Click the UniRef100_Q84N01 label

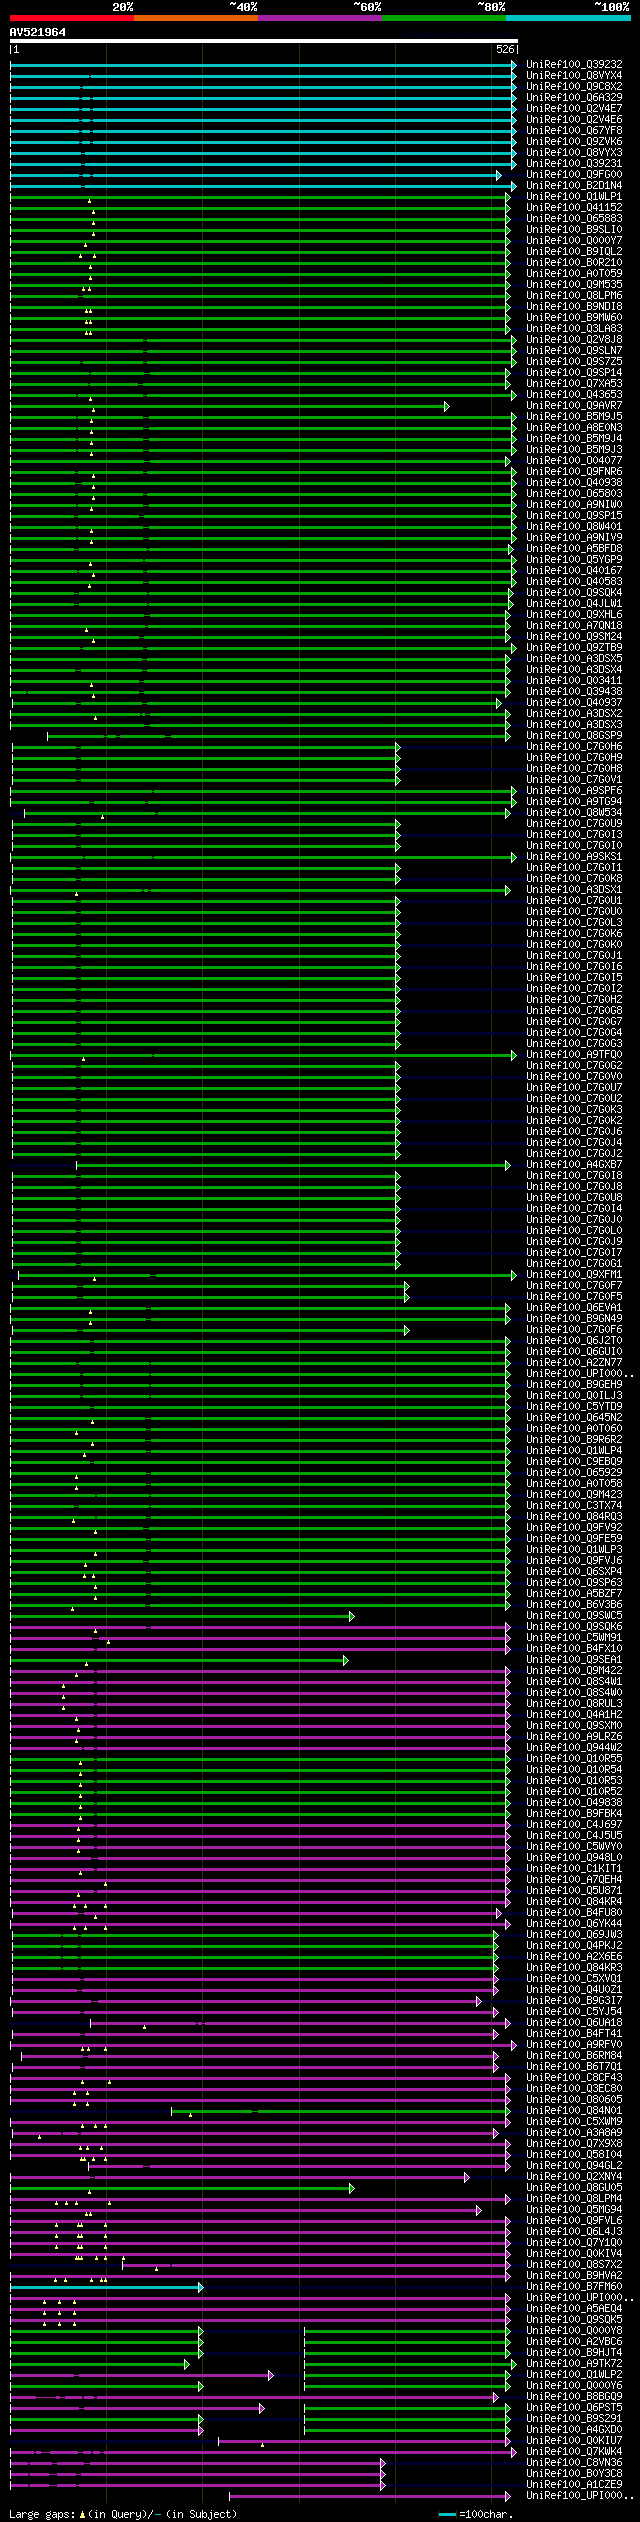(574, 2111)
